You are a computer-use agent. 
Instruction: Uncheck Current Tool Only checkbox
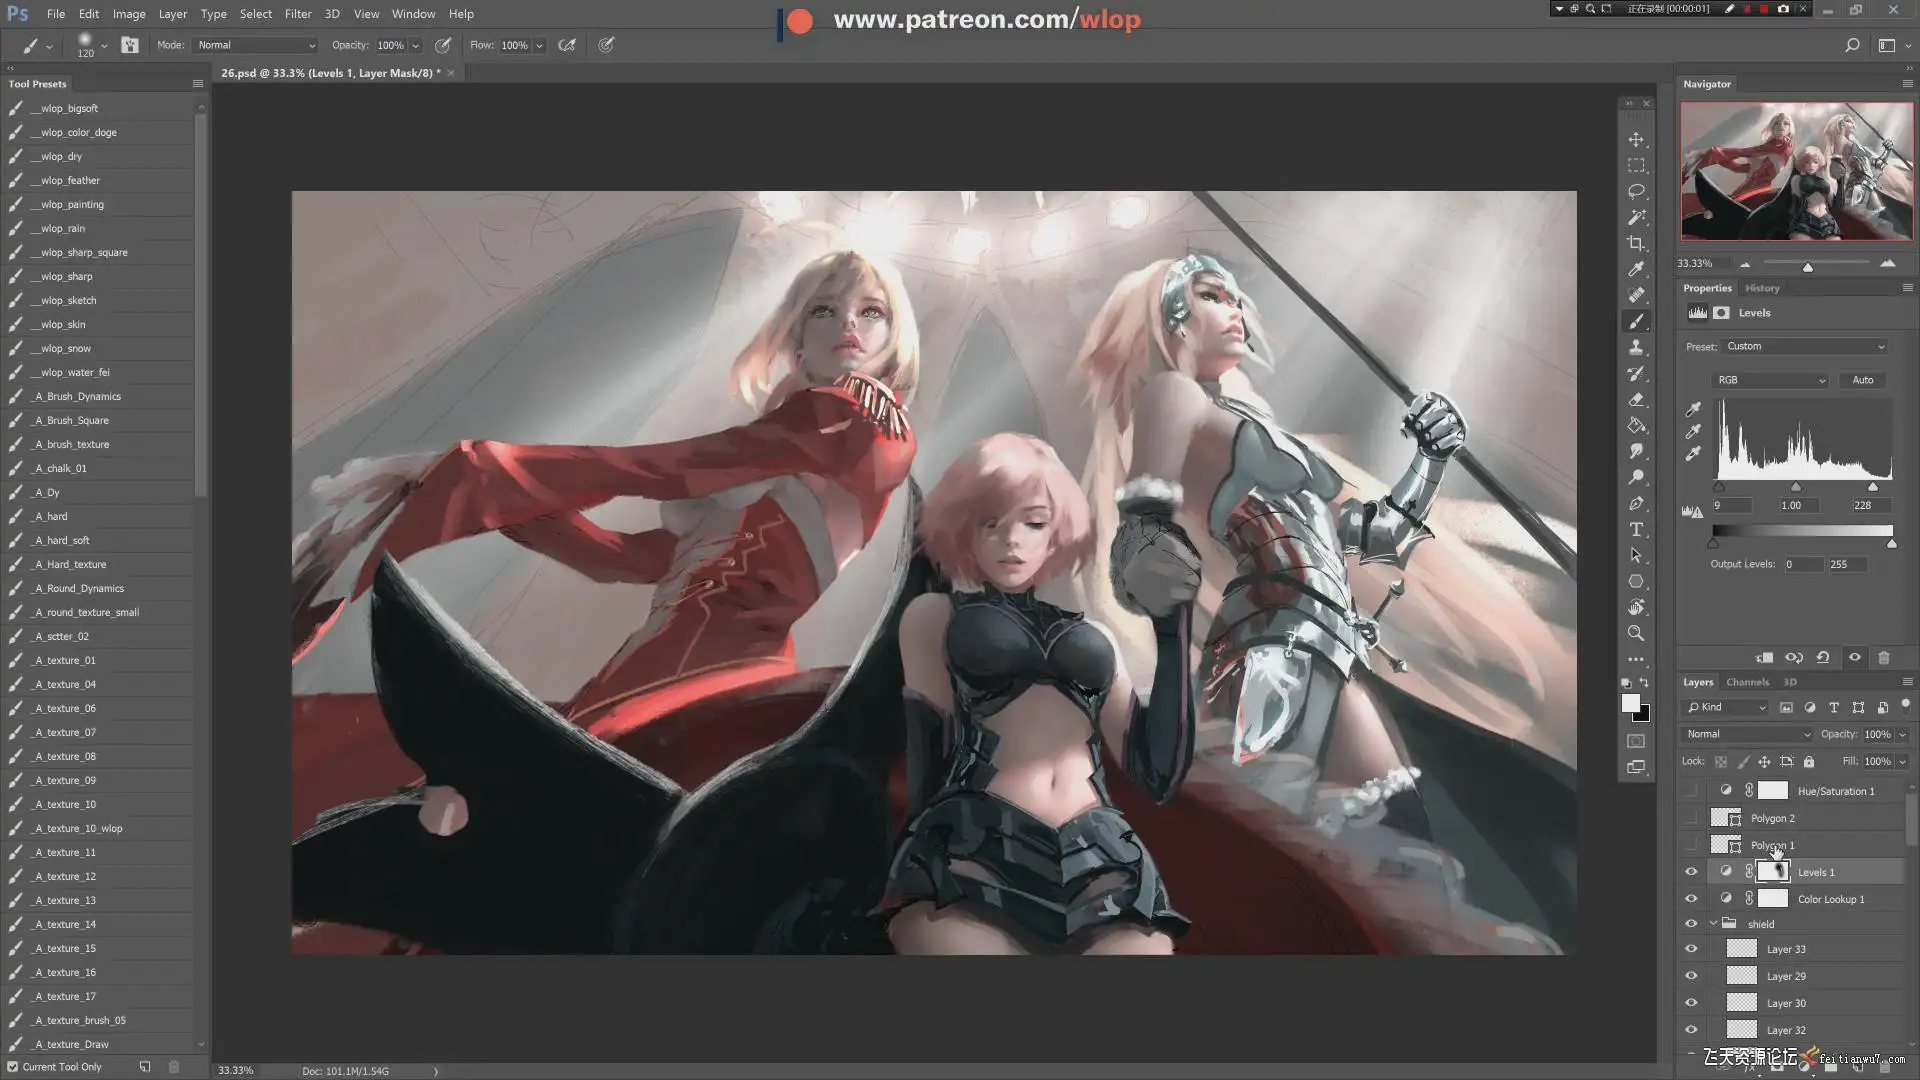(13, 1067)
